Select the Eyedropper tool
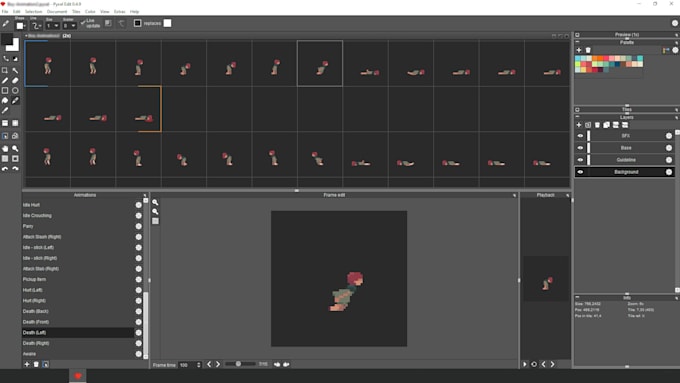The height and width of the screenshot is (383, 680). [x=5, y=111]
